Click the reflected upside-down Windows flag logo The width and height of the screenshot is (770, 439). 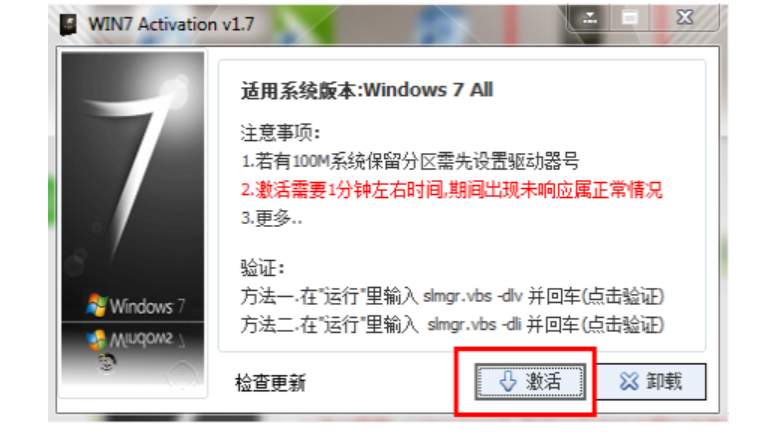coord(97,339)
